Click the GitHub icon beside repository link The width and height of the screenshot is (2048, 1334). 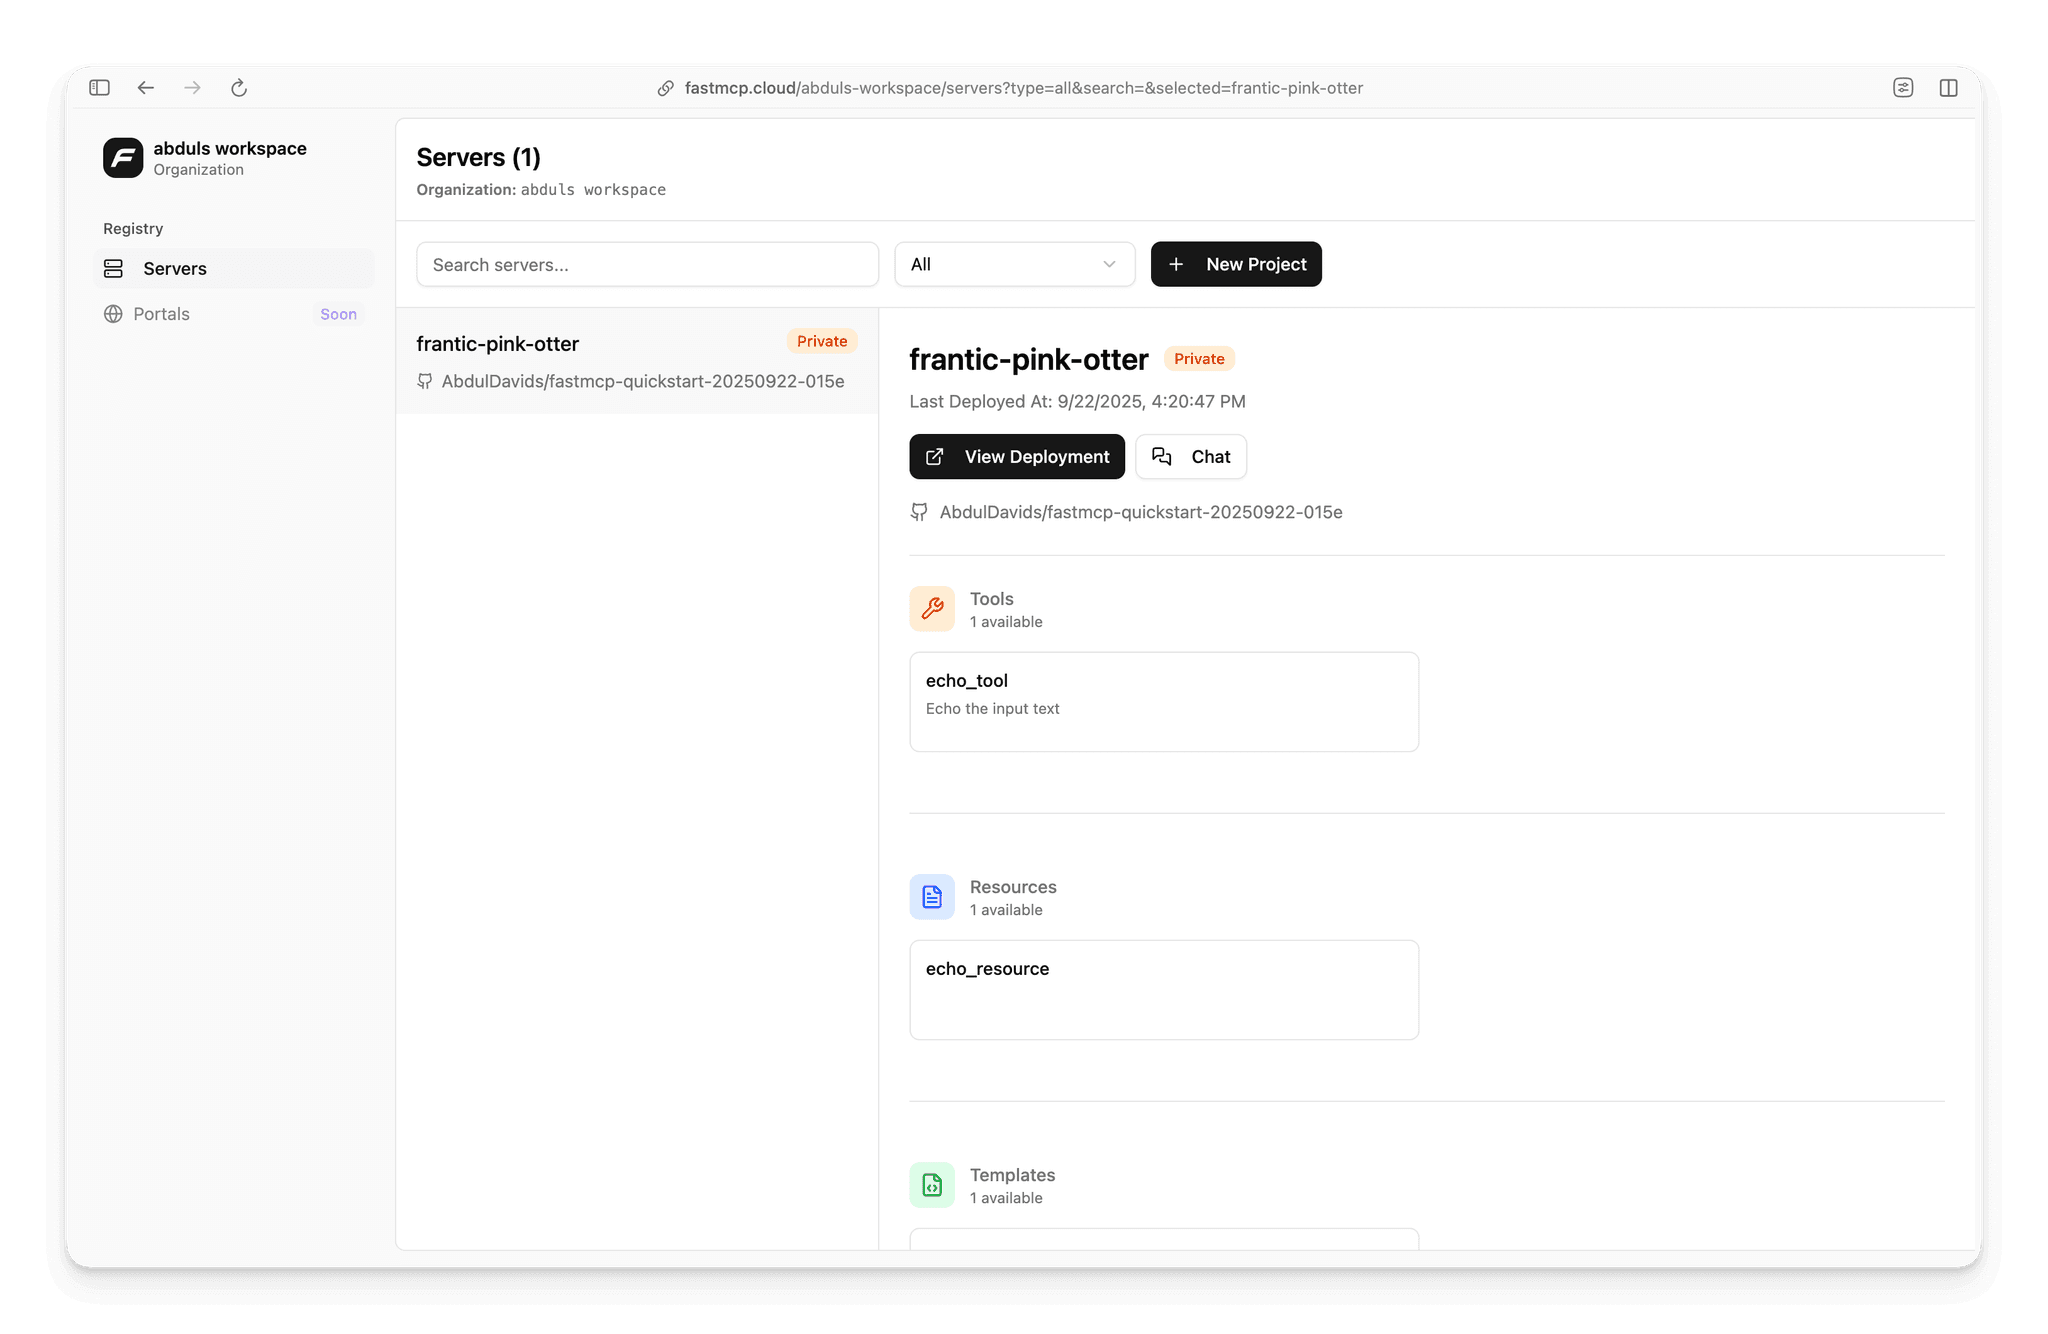(x=919, y=512)
